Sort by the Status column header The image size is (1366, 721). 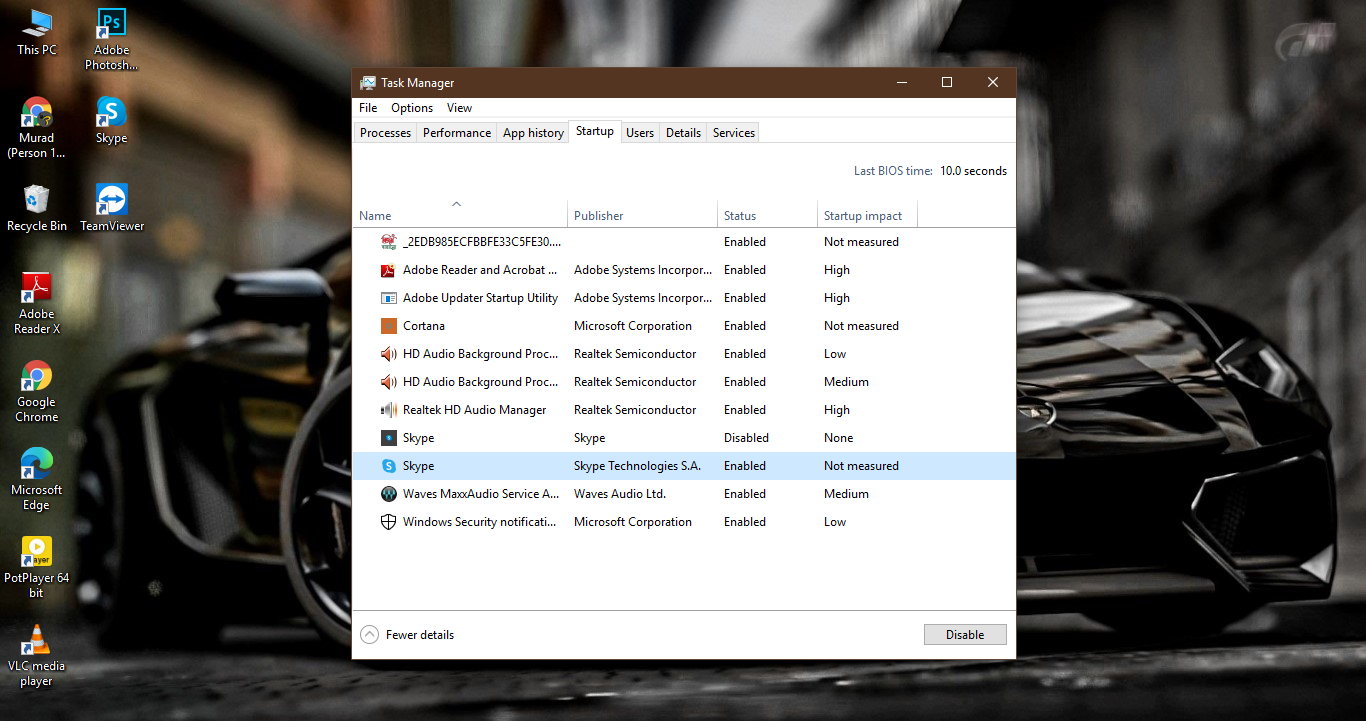(x=767, y=216)
